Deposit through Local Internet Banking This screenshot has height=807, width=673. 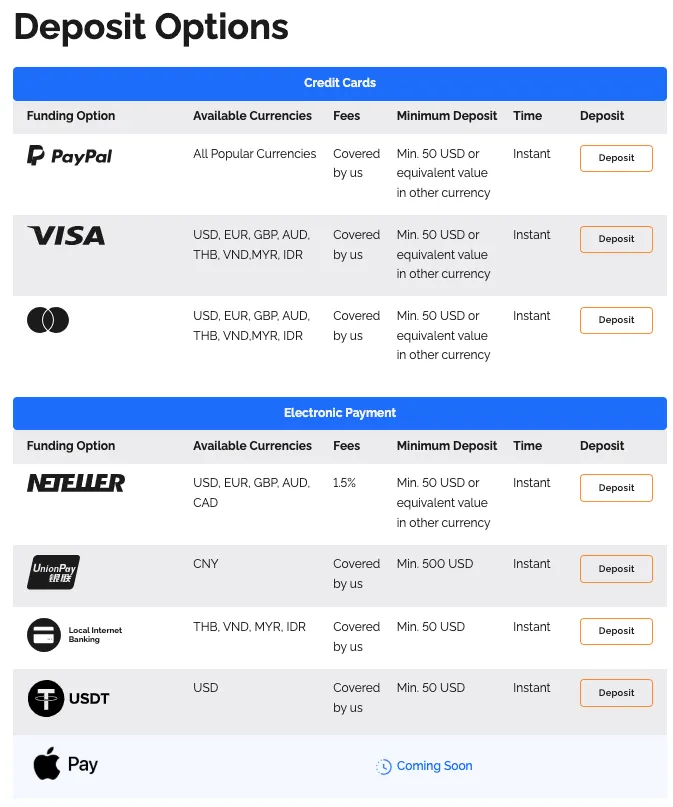coord(616,631)
